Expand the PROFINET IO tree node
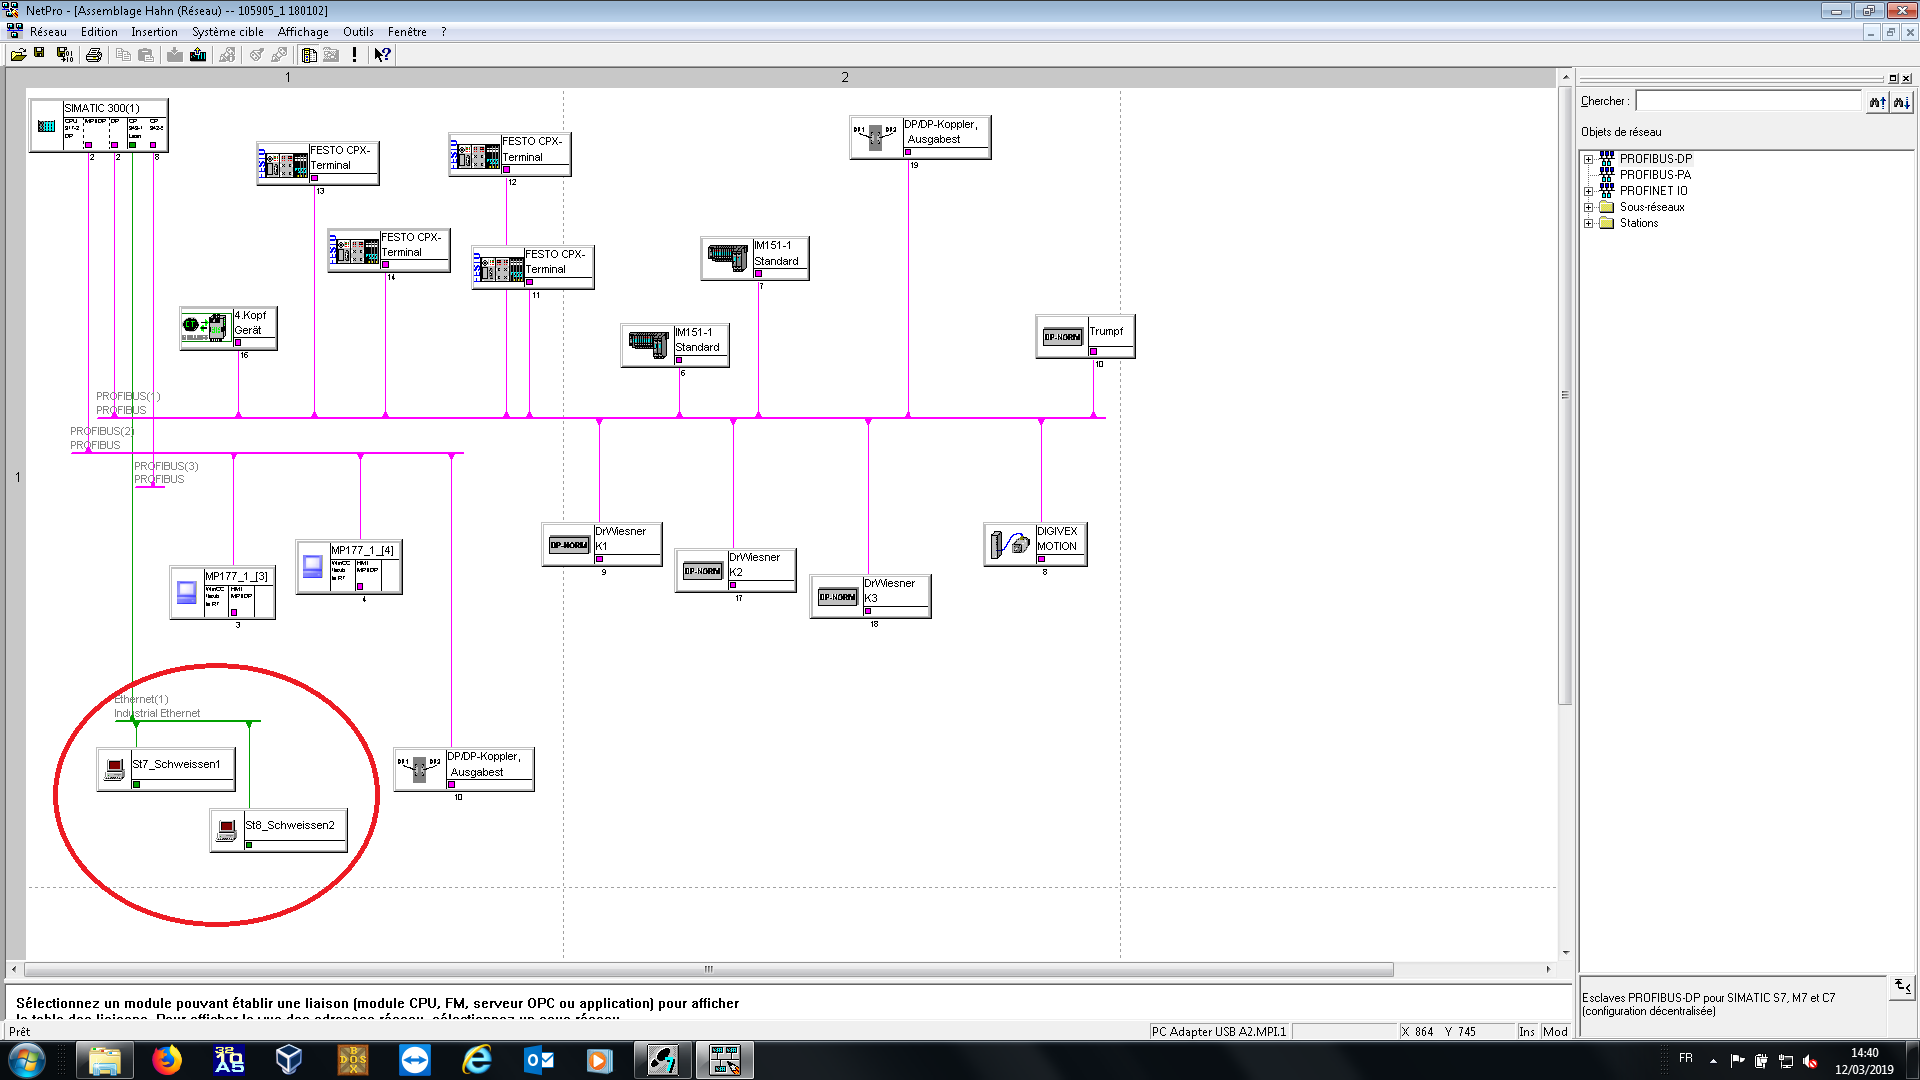 click(1588, 191)
